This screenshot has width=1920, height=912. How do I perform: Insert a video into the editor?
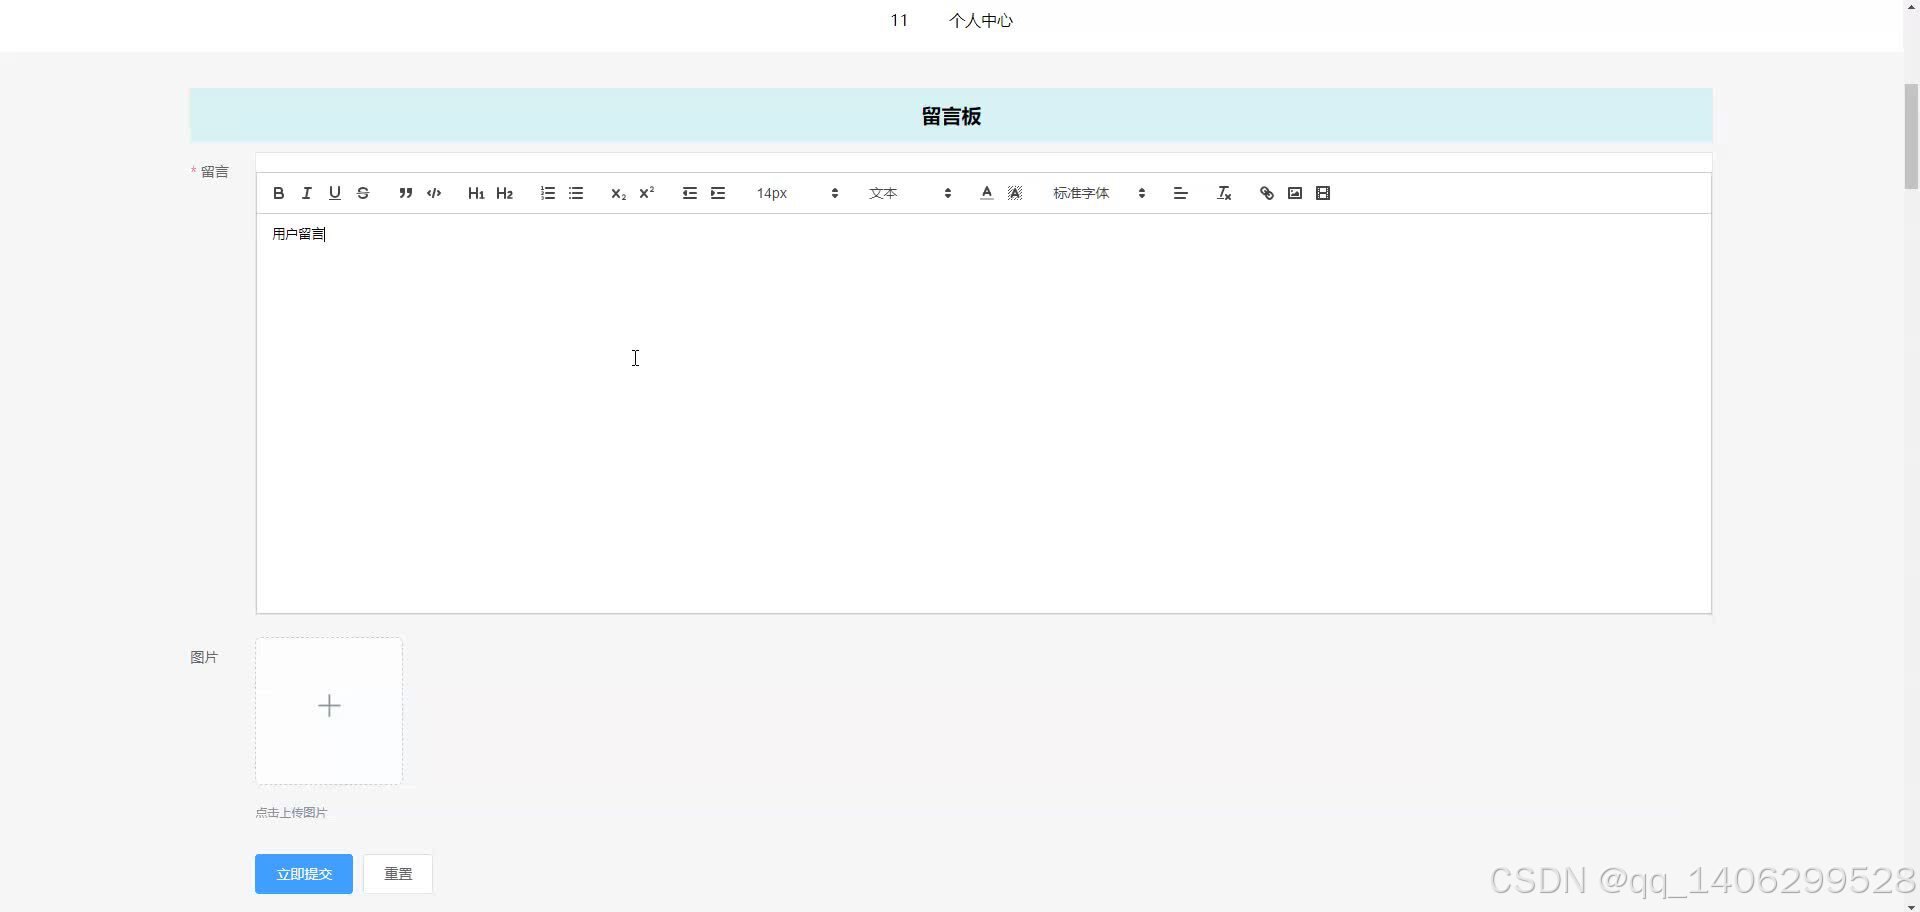1323,193
